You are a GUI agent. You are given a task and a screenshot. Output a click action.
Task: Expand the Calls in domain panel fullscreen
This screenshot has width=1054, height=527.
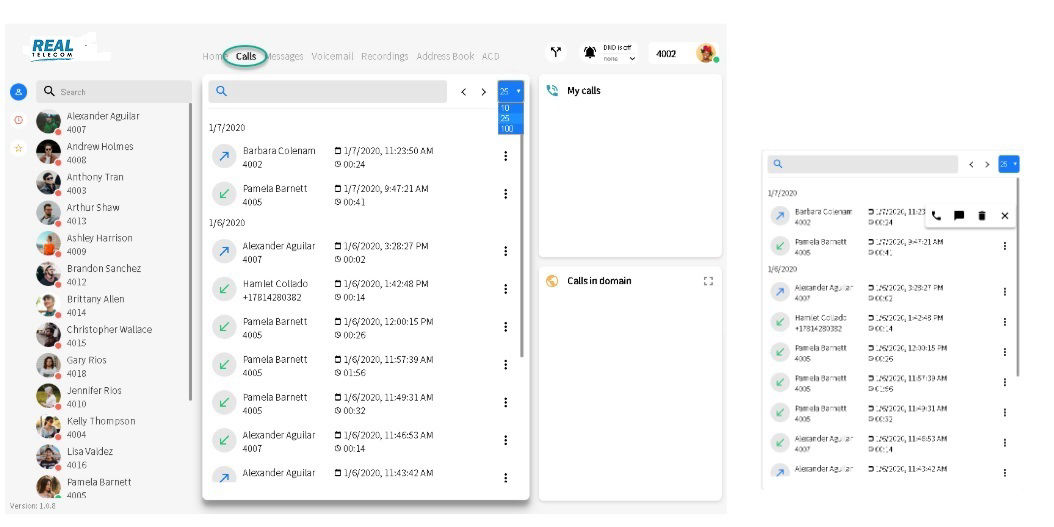pyautogui.click(x=708, y=281)
